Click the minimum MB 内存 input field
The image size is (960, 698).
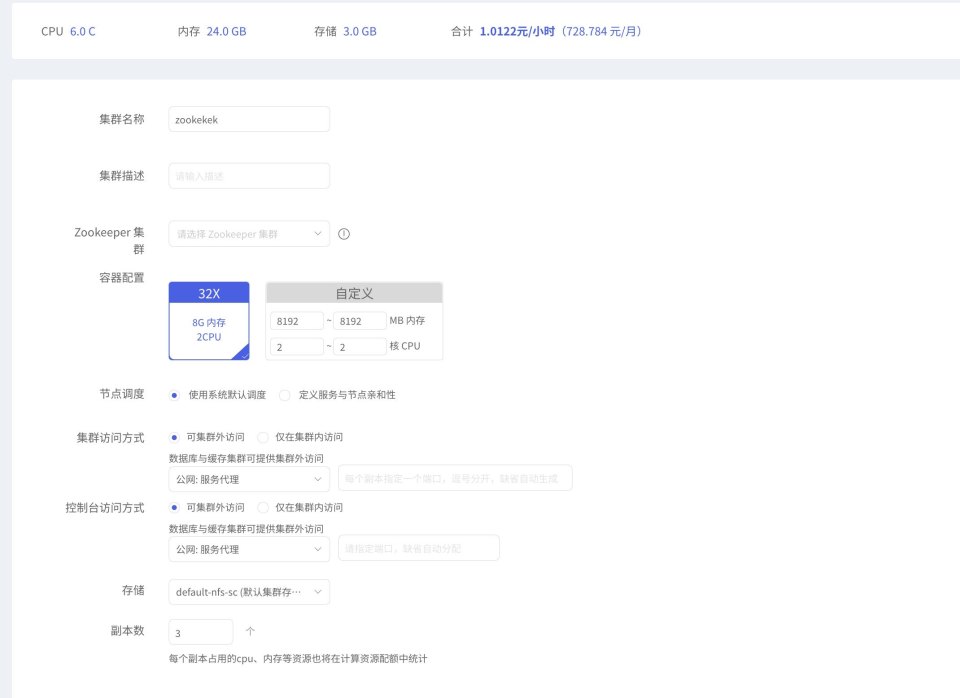click(297, 321)
